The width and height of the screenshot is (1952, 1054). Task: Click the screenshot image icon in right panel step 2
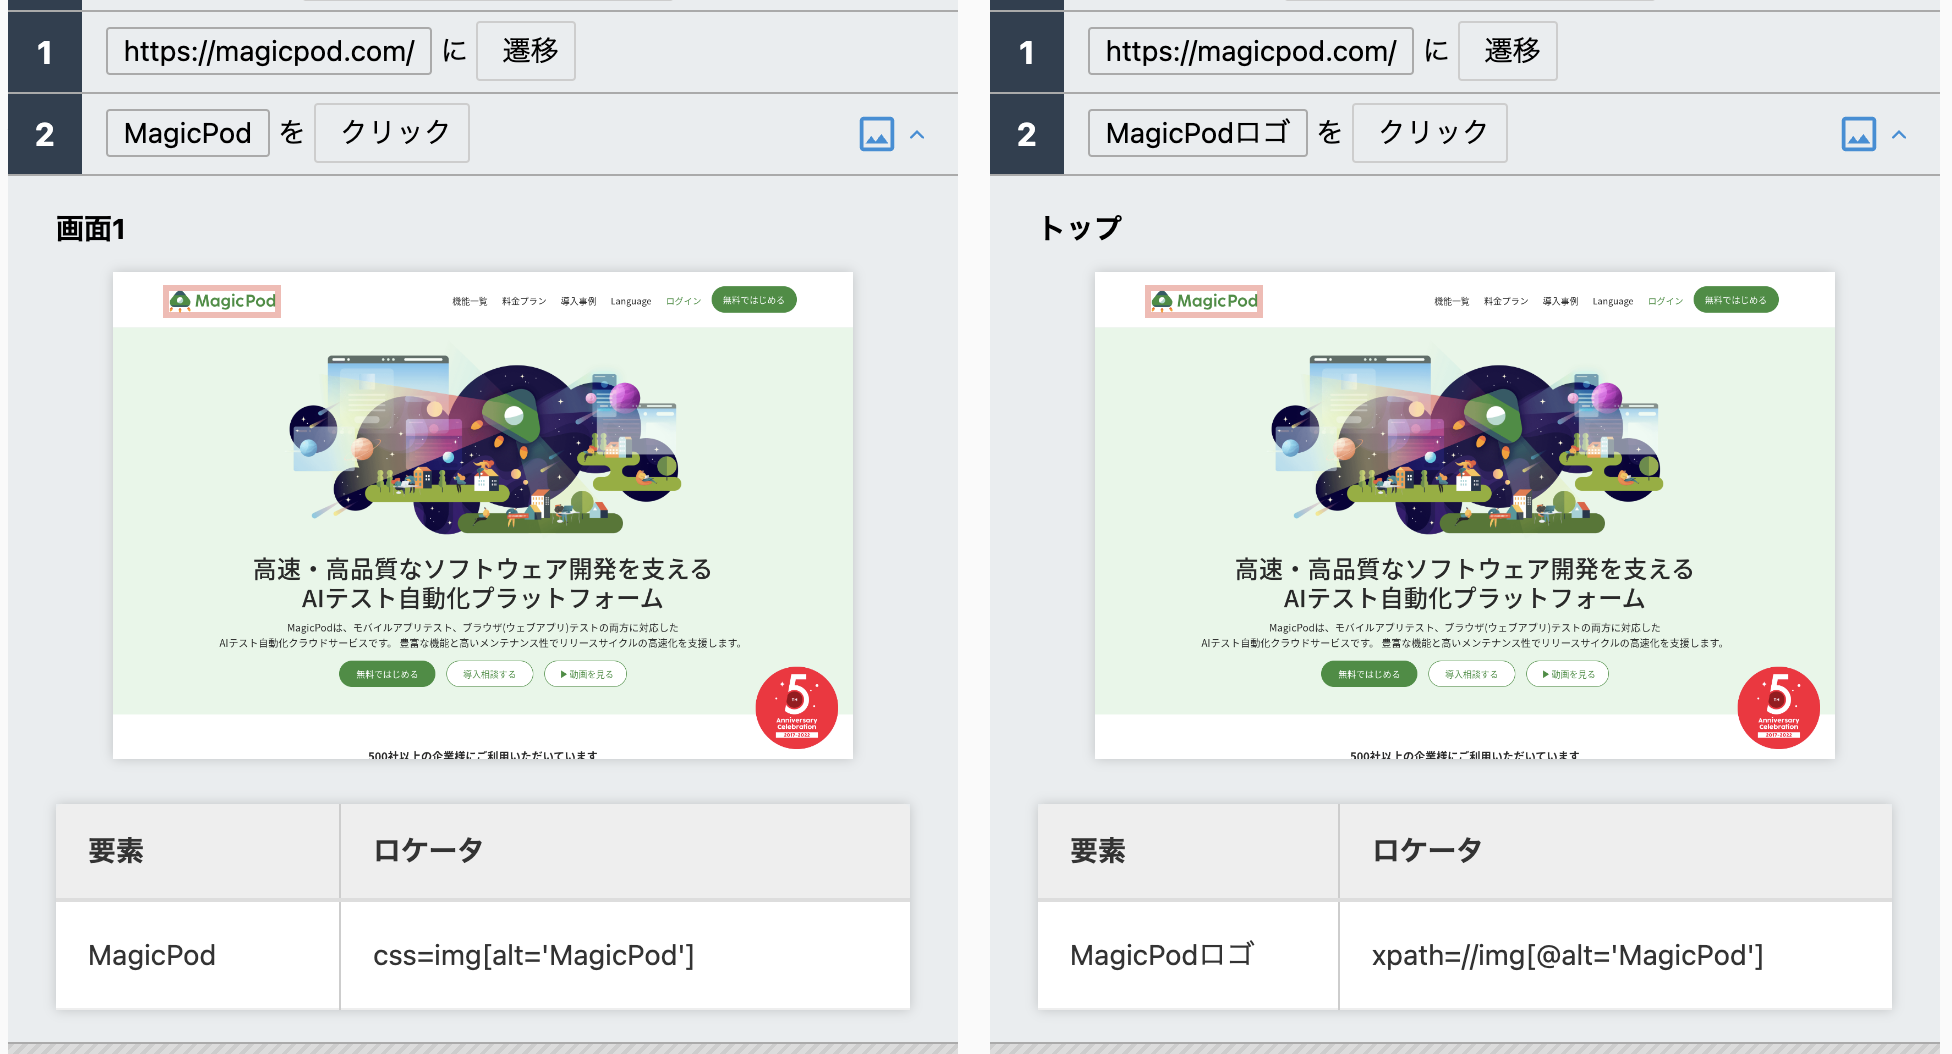pyautogui.click(x=1859, y=134)
